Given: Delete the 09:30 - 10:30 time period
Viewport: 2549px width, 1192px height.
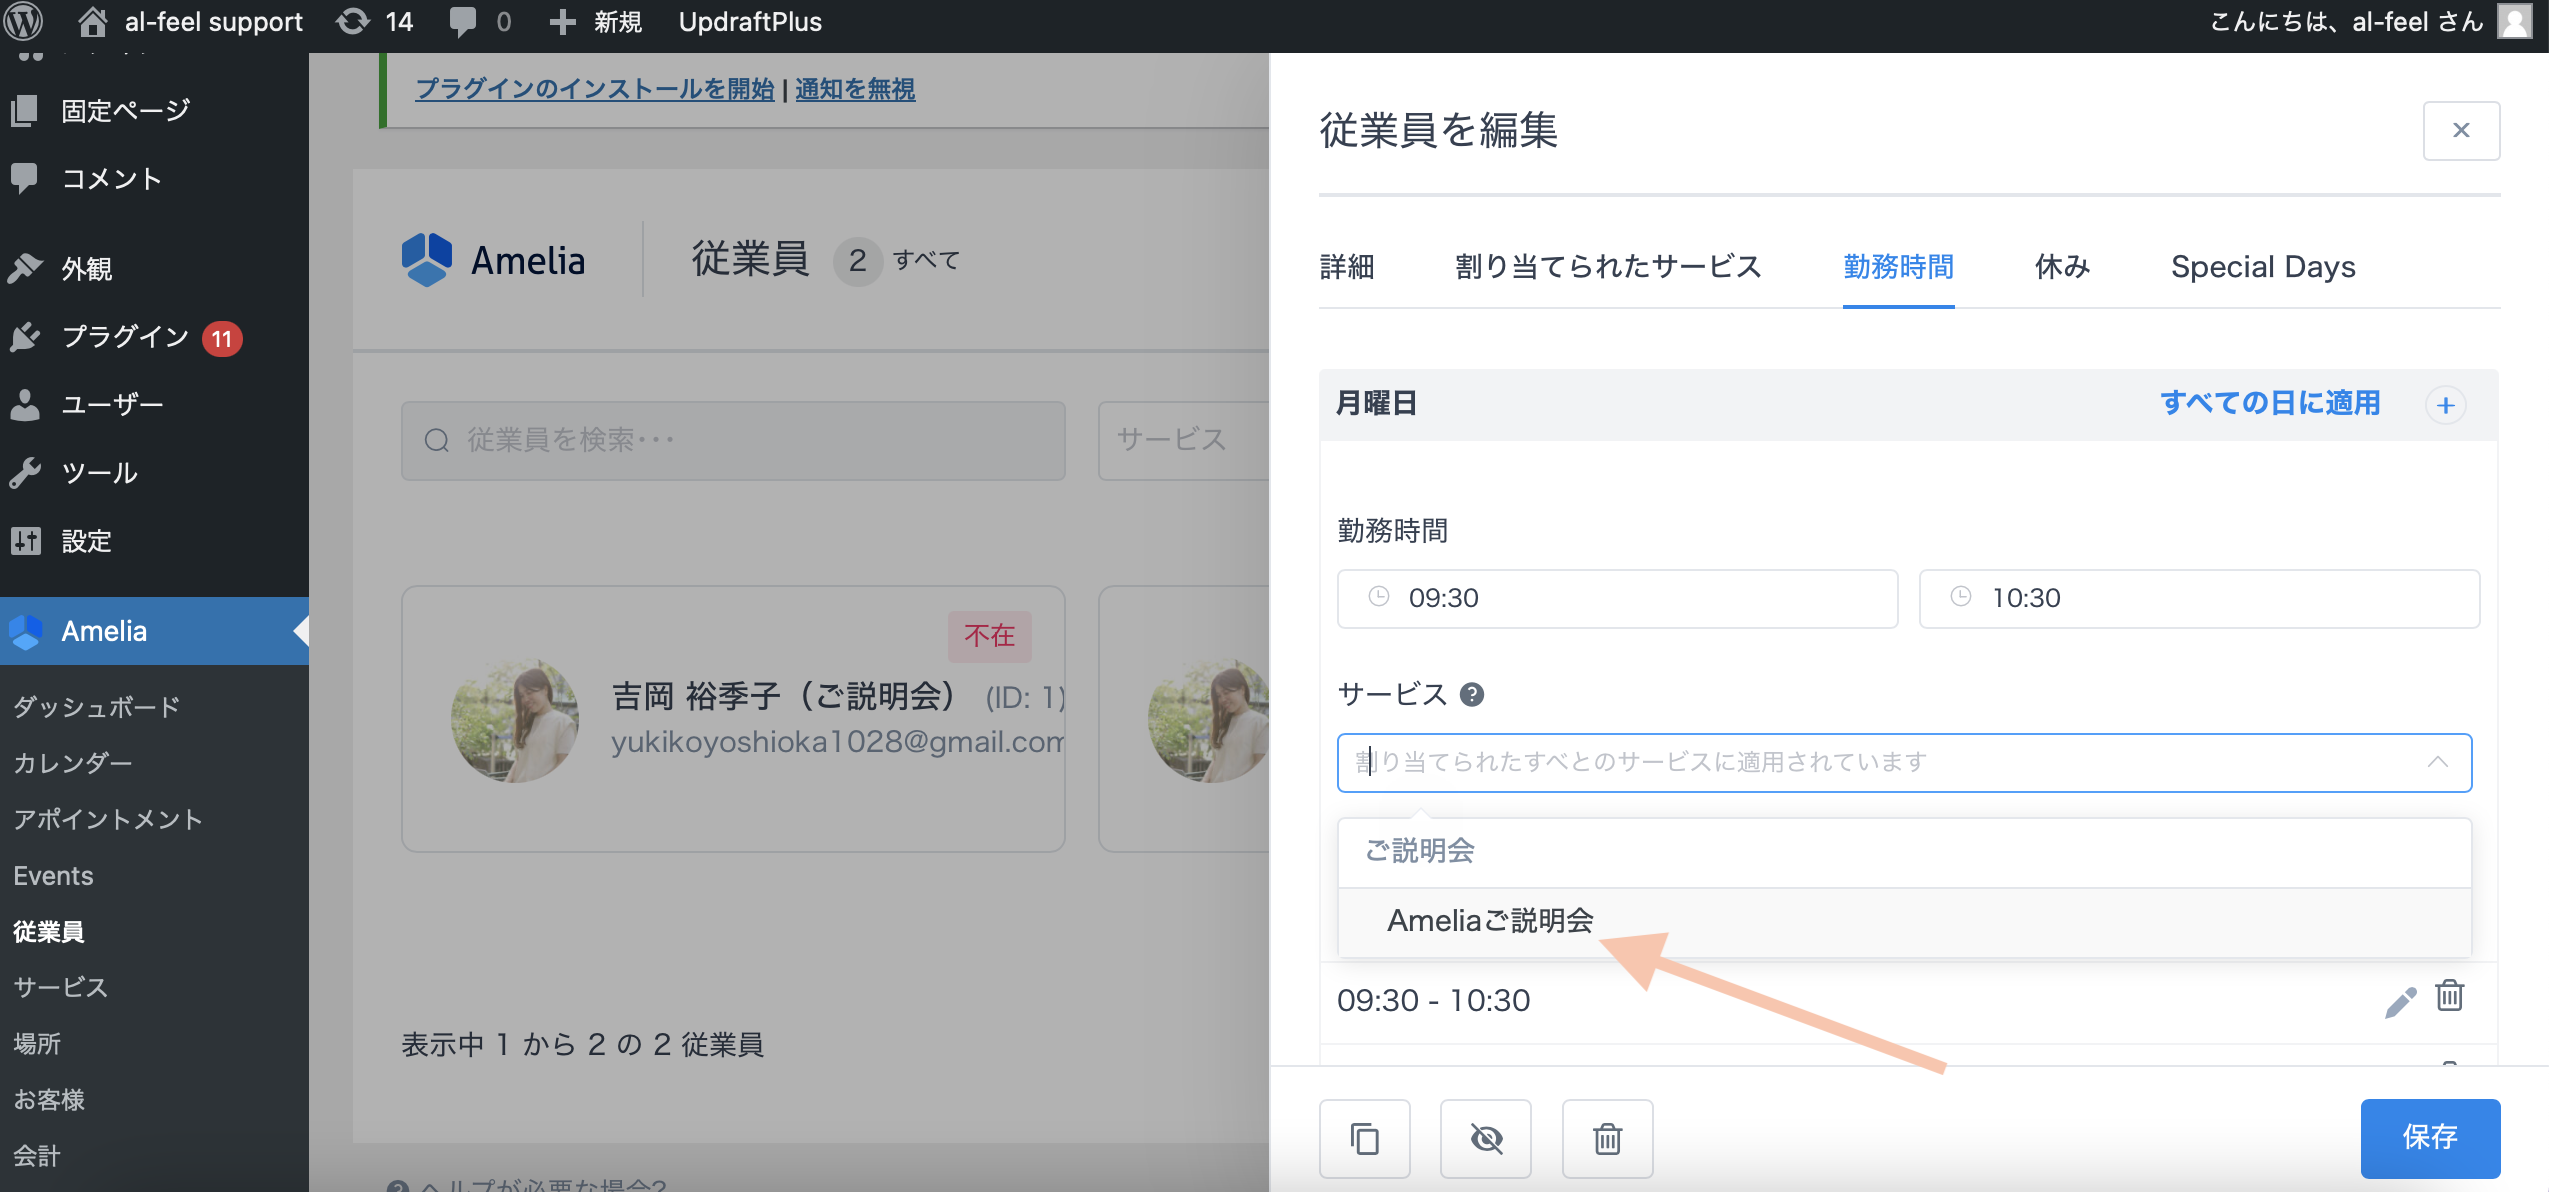Looking at the screenshot, I should pos(2449,996).
